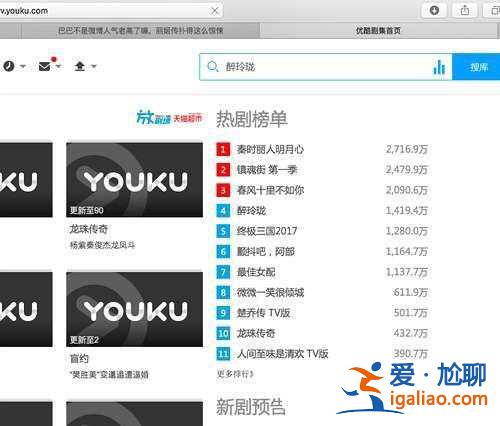Clear the address bar with X icon
Screen dimensions: 500x426
tap(215, 11)
